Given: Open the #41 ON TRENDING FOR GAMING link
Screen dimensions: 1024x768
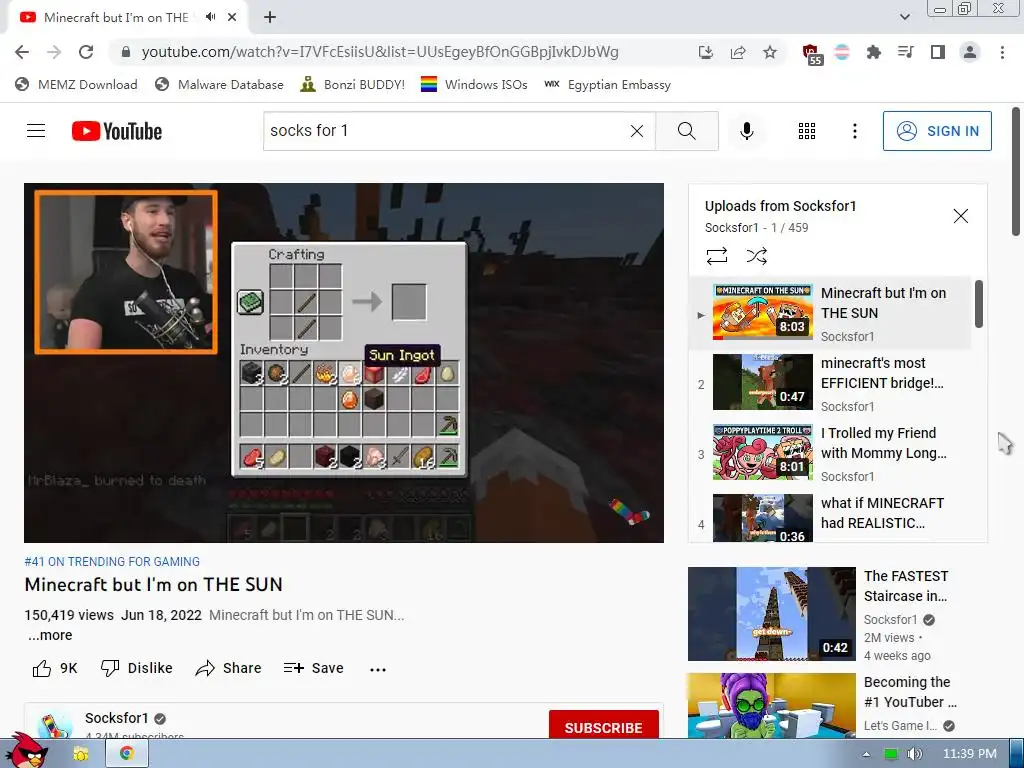Looking at the screenshot, I should pyautogui.click(x=112, y=562).
